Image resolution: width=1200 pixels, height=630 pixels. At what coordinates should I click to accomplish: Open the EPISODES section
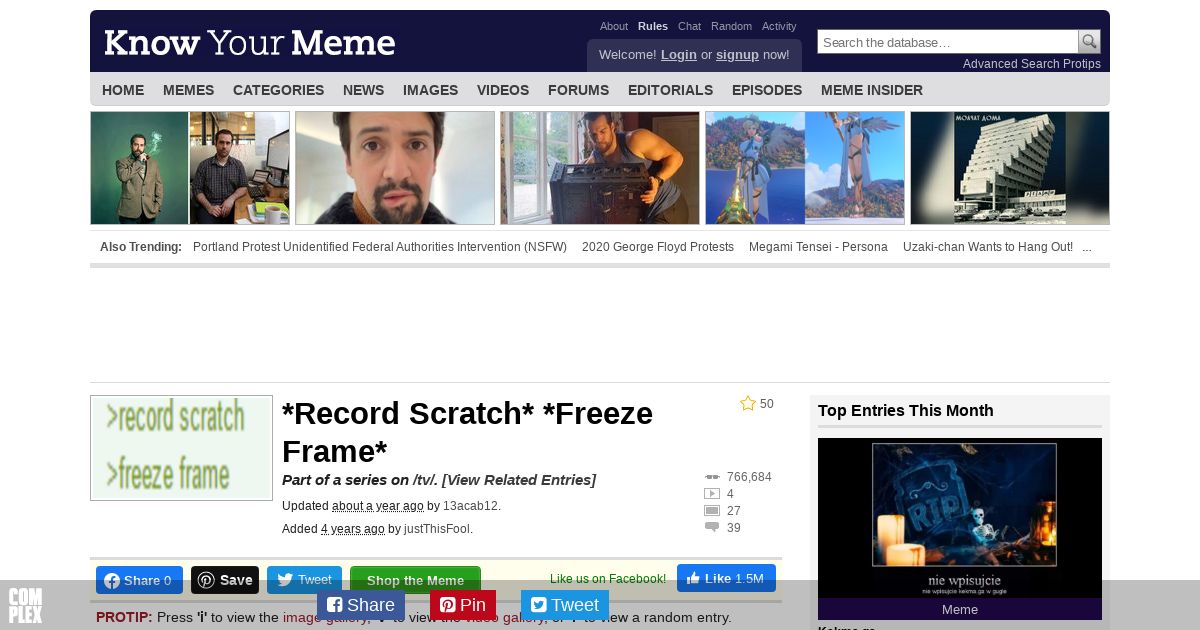767,90
